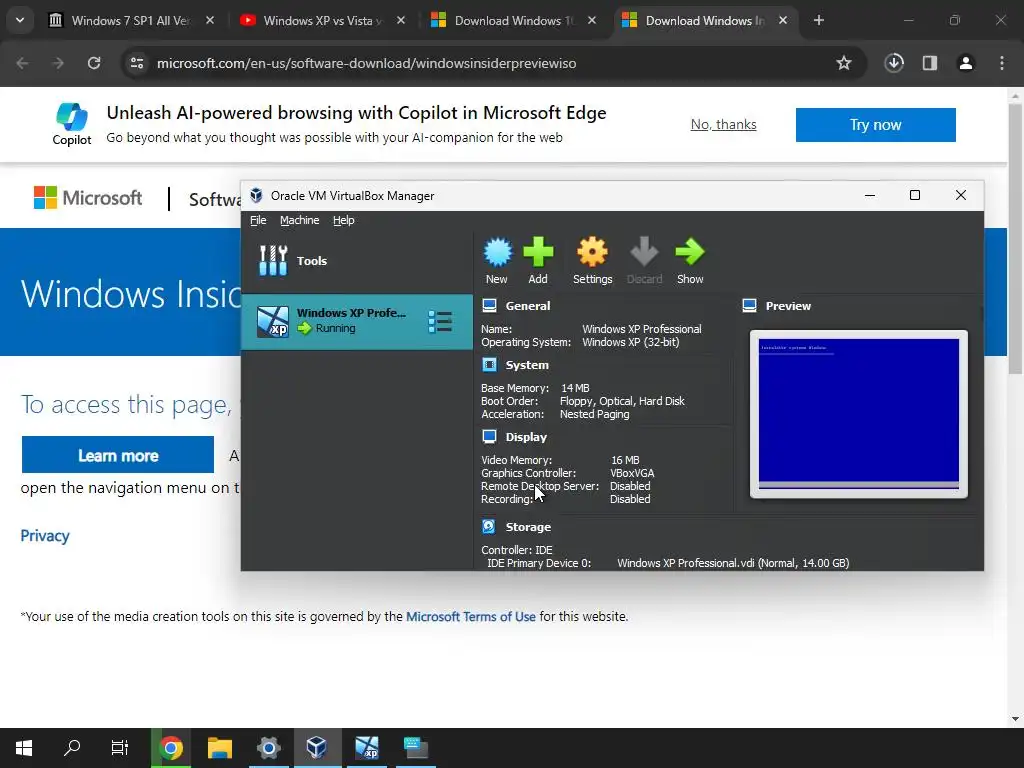Bookmark this page with star icon

[x=844, y=63]
